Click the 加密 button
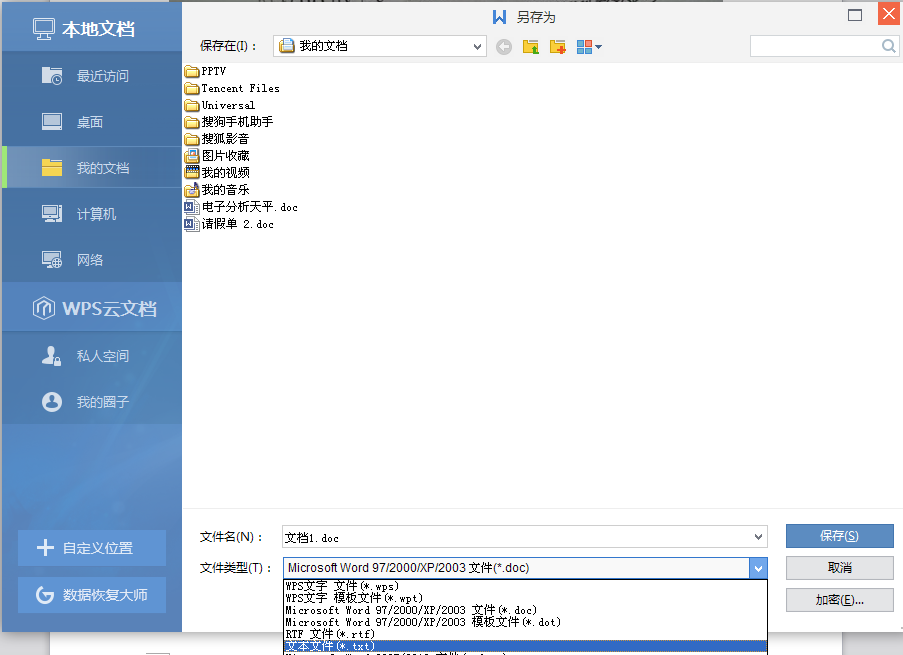 pyautogui.click(x=840, y=600)
